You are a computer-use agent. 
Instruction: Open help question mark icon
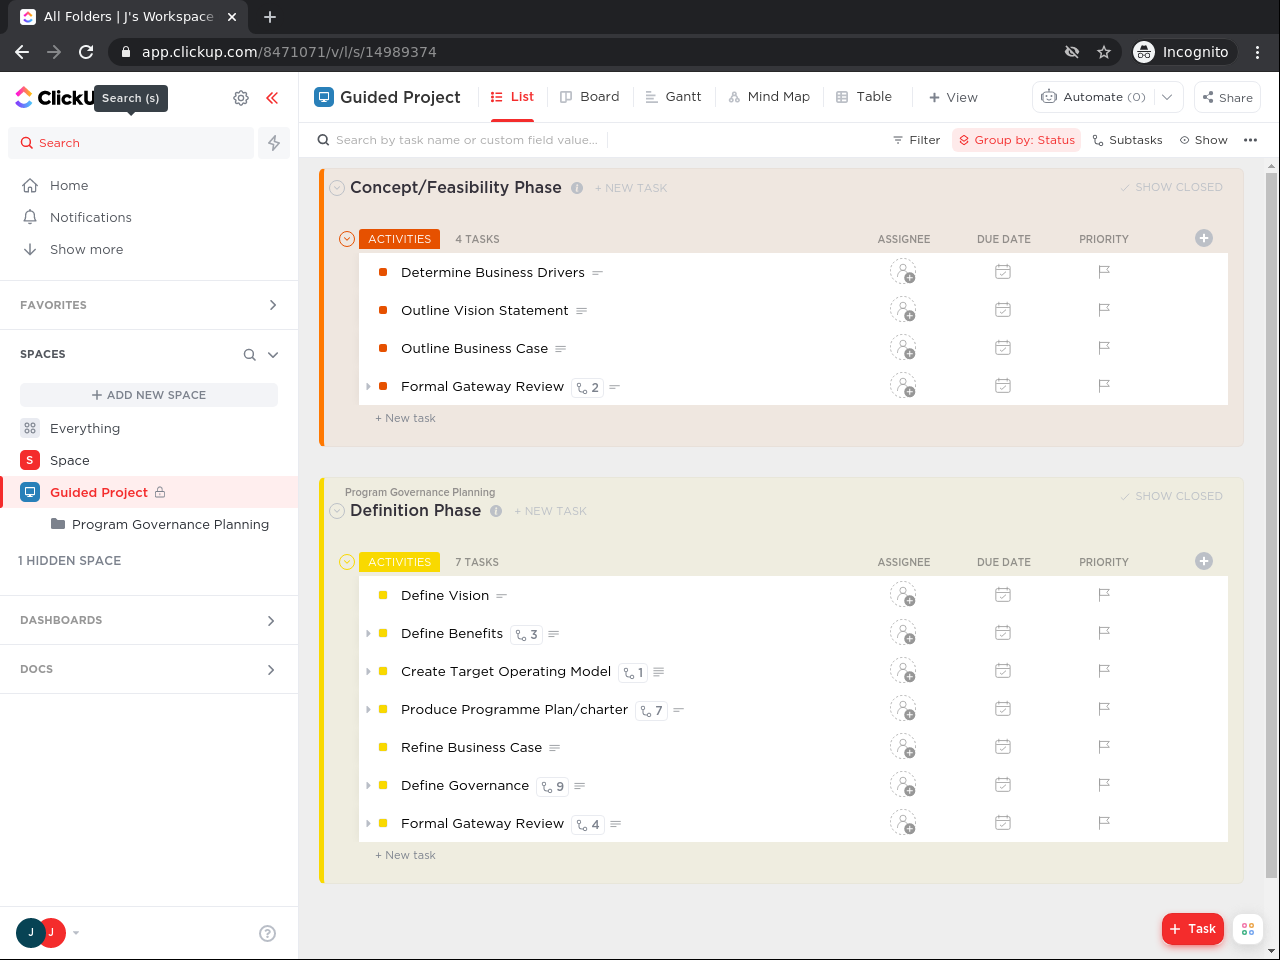click(267, 933)
